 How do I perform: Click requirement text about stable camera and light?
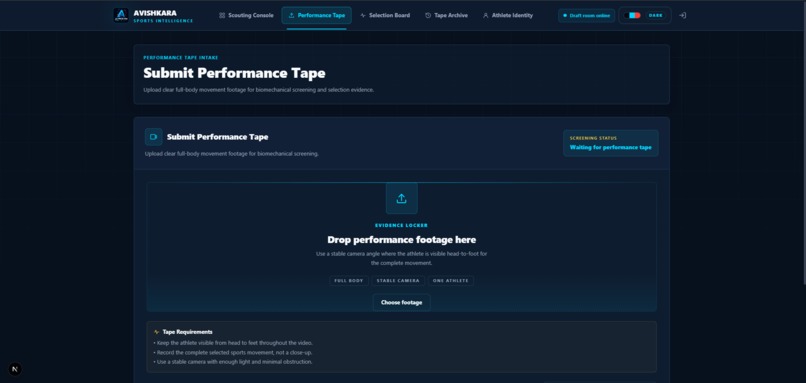point(233,362)
